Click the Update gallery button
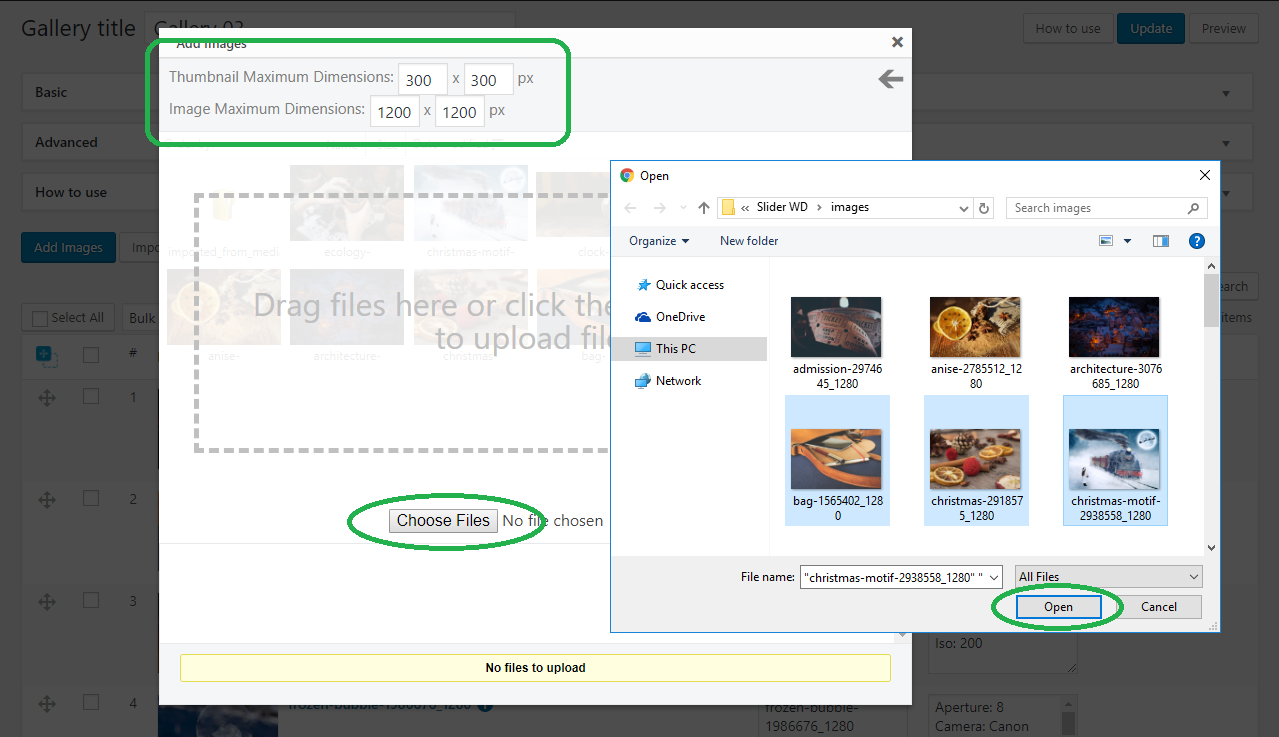Viewport: 1279px width, 737px height. pos(1151,28)
